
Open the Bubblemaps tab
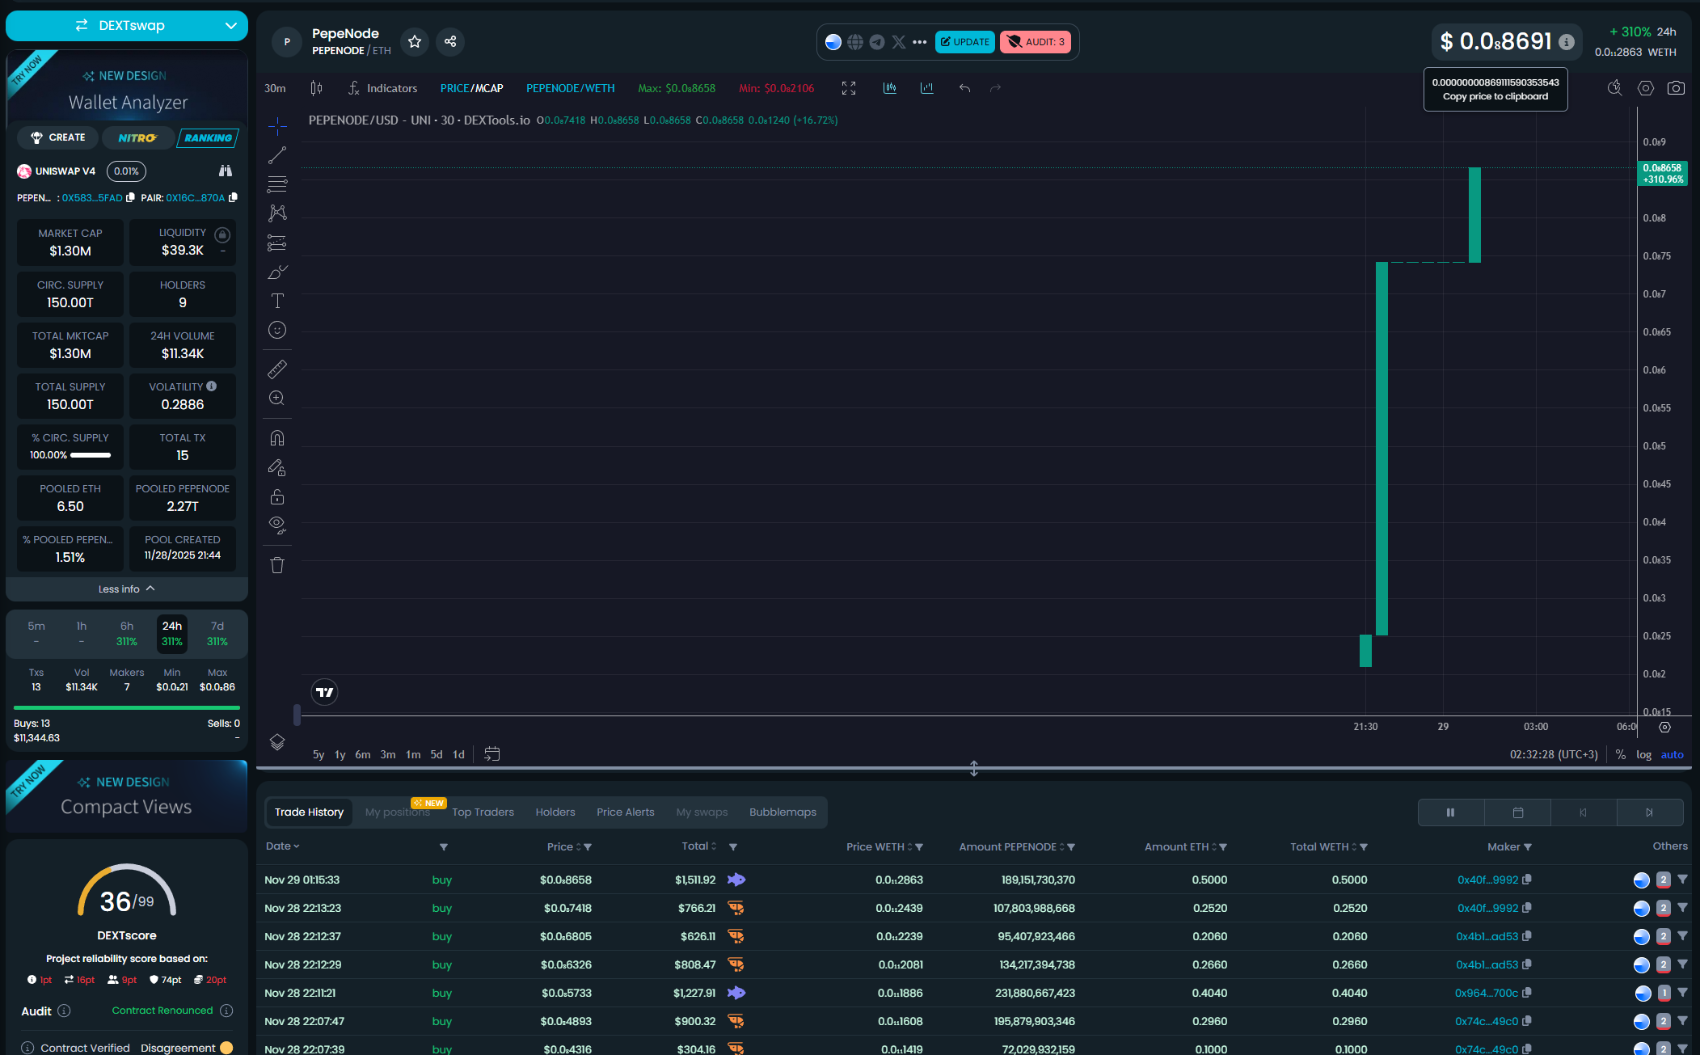782,812
